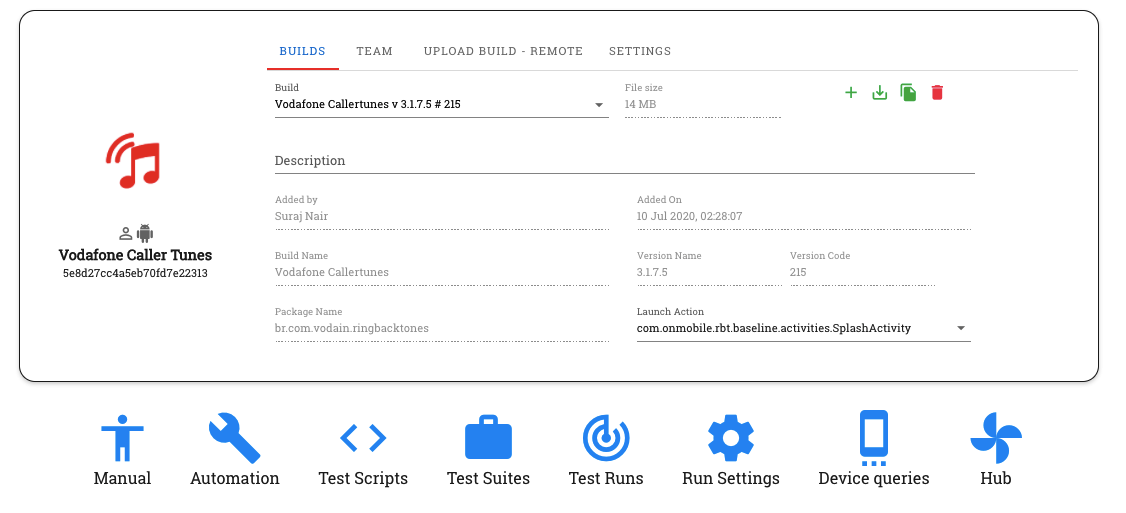The width and height of the screenshot is (1126, 513).
Task: Expand the Launch Action dropdown
Action: (804, 328)
